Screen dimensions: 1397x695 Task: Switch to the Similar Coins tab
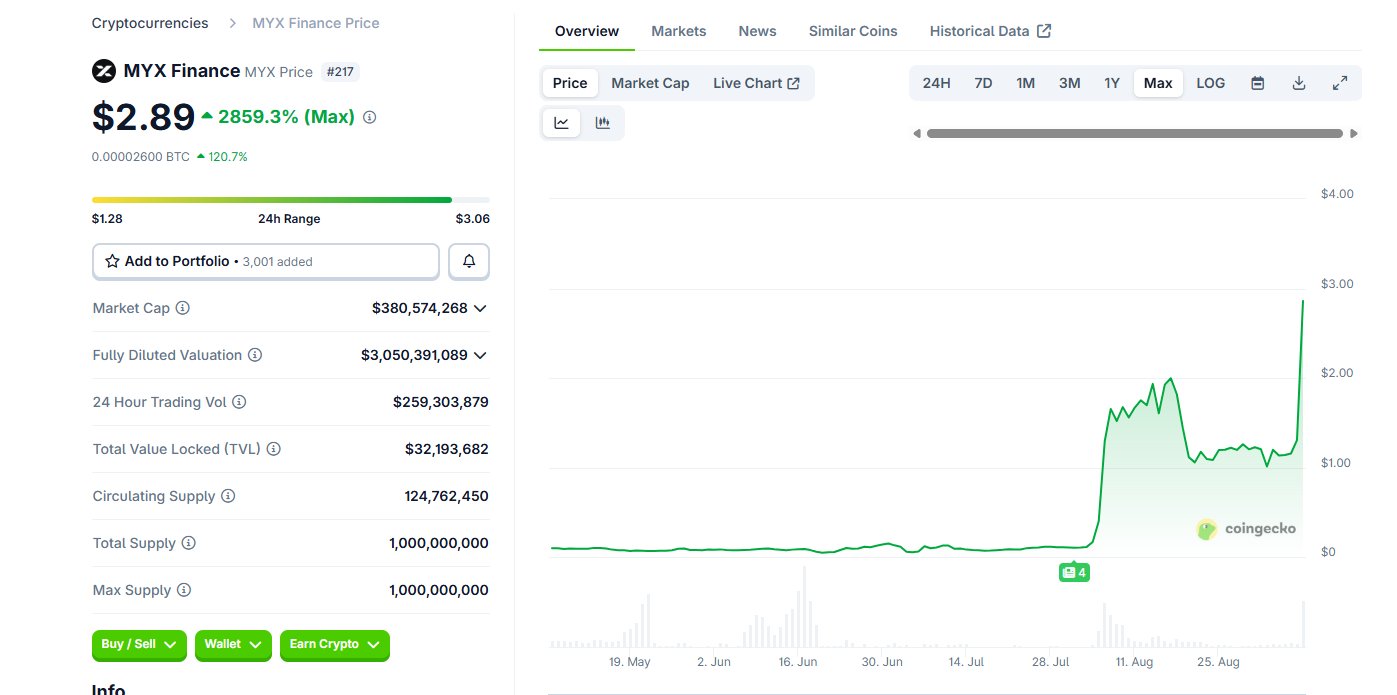coord(853,31)
